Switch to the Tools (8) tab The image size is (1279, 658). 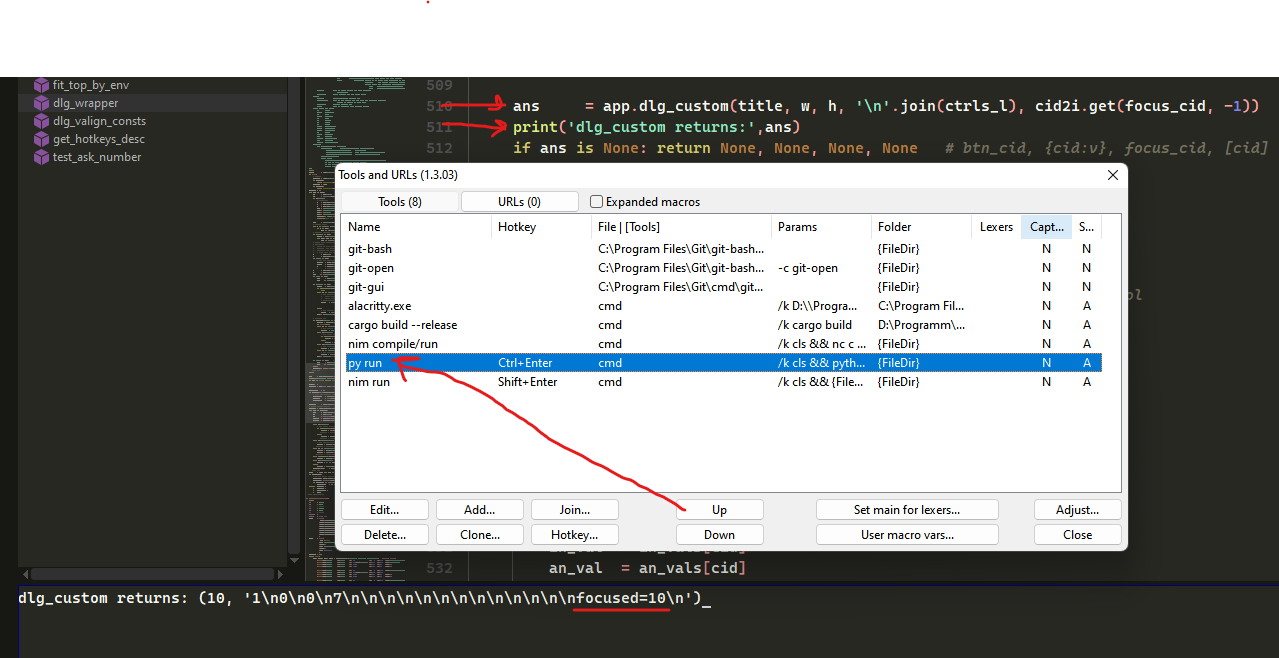pos(399,201)
